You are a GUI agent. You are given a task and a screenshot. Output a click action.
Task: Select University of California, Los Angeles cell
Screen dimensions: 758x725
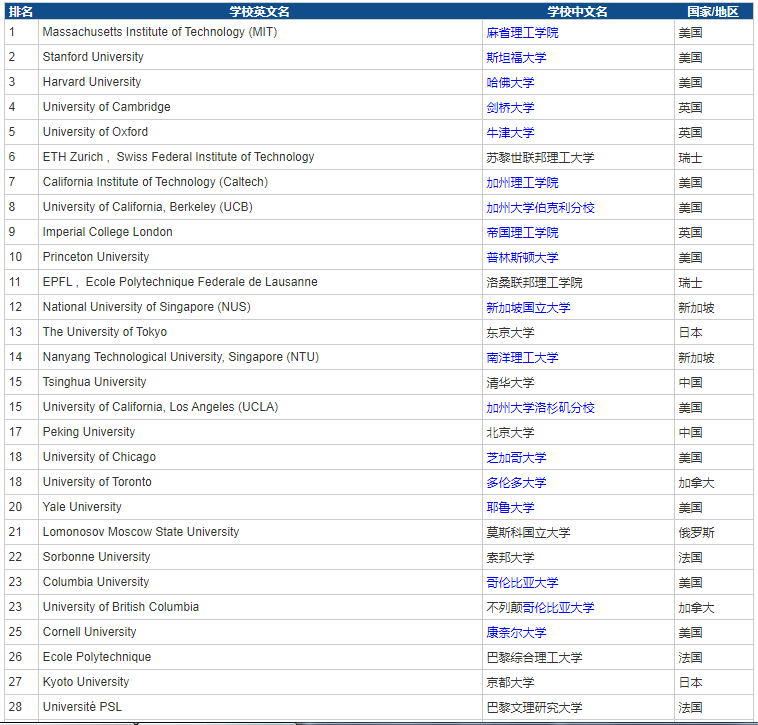(x=260, y=407)
